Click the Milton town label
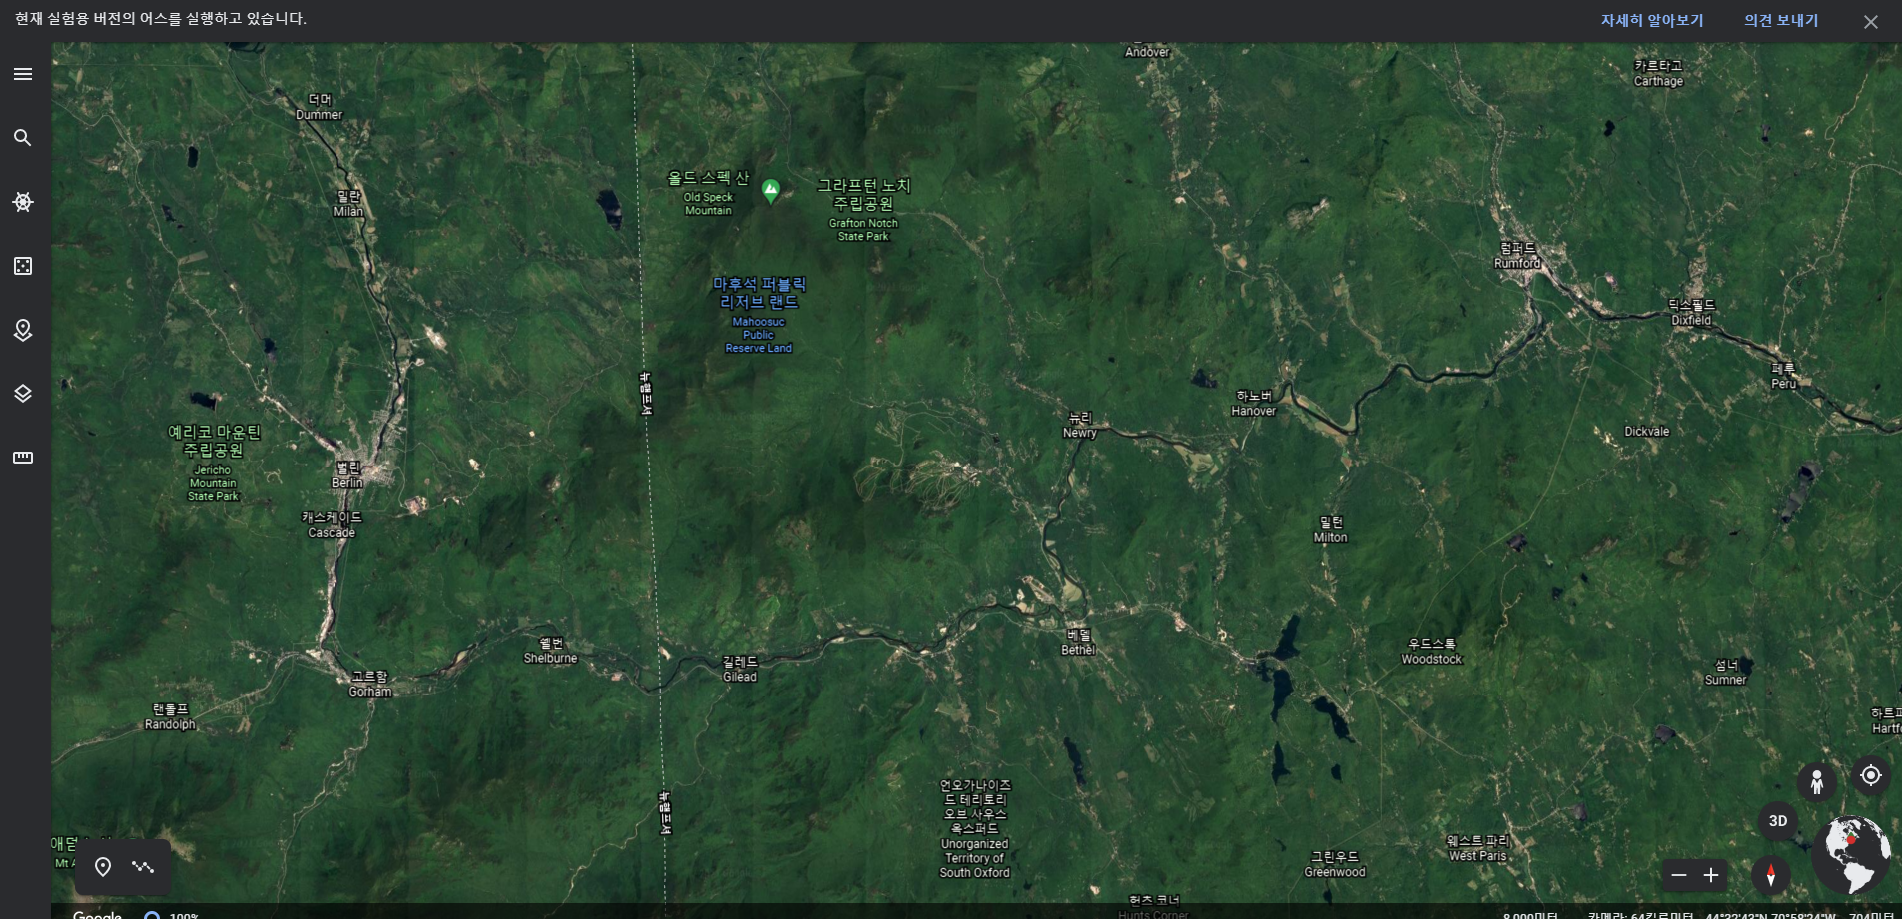The width and height of the screenshot is (1902, 919). pos(1331,530)
